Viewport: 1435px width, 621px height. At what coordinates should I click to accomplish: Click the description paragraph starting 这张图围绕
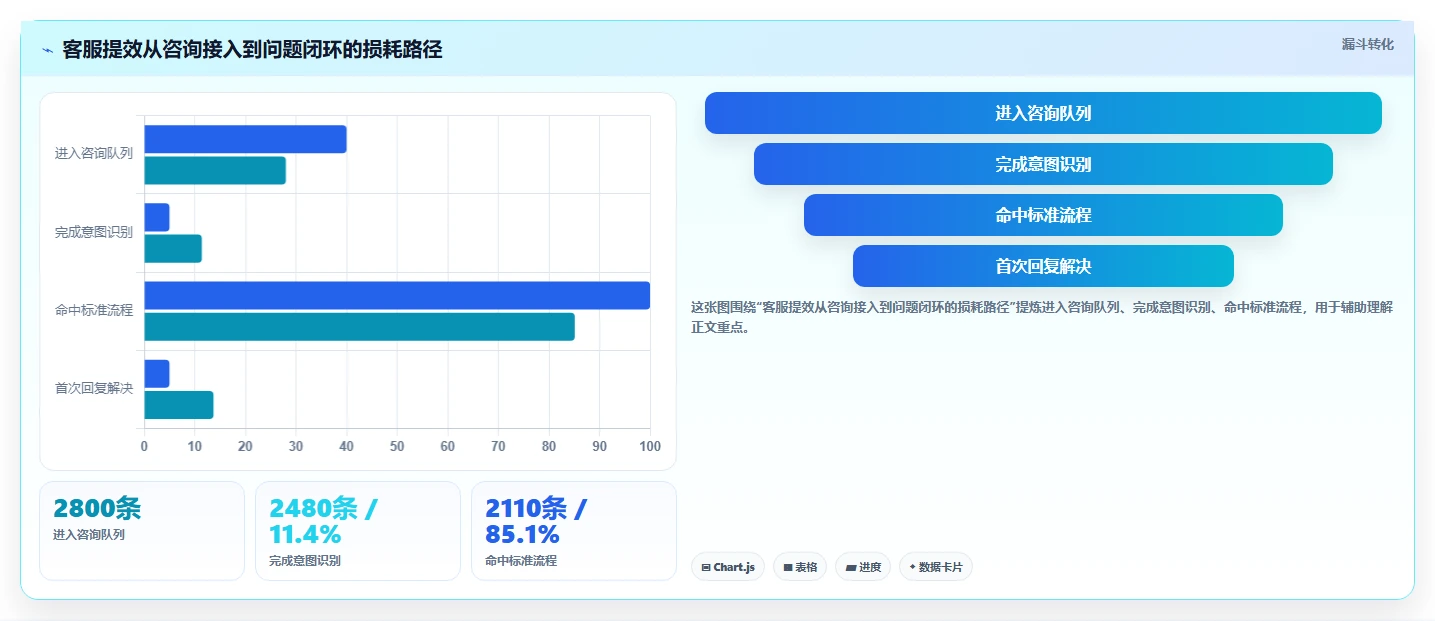coord(1042,317)
